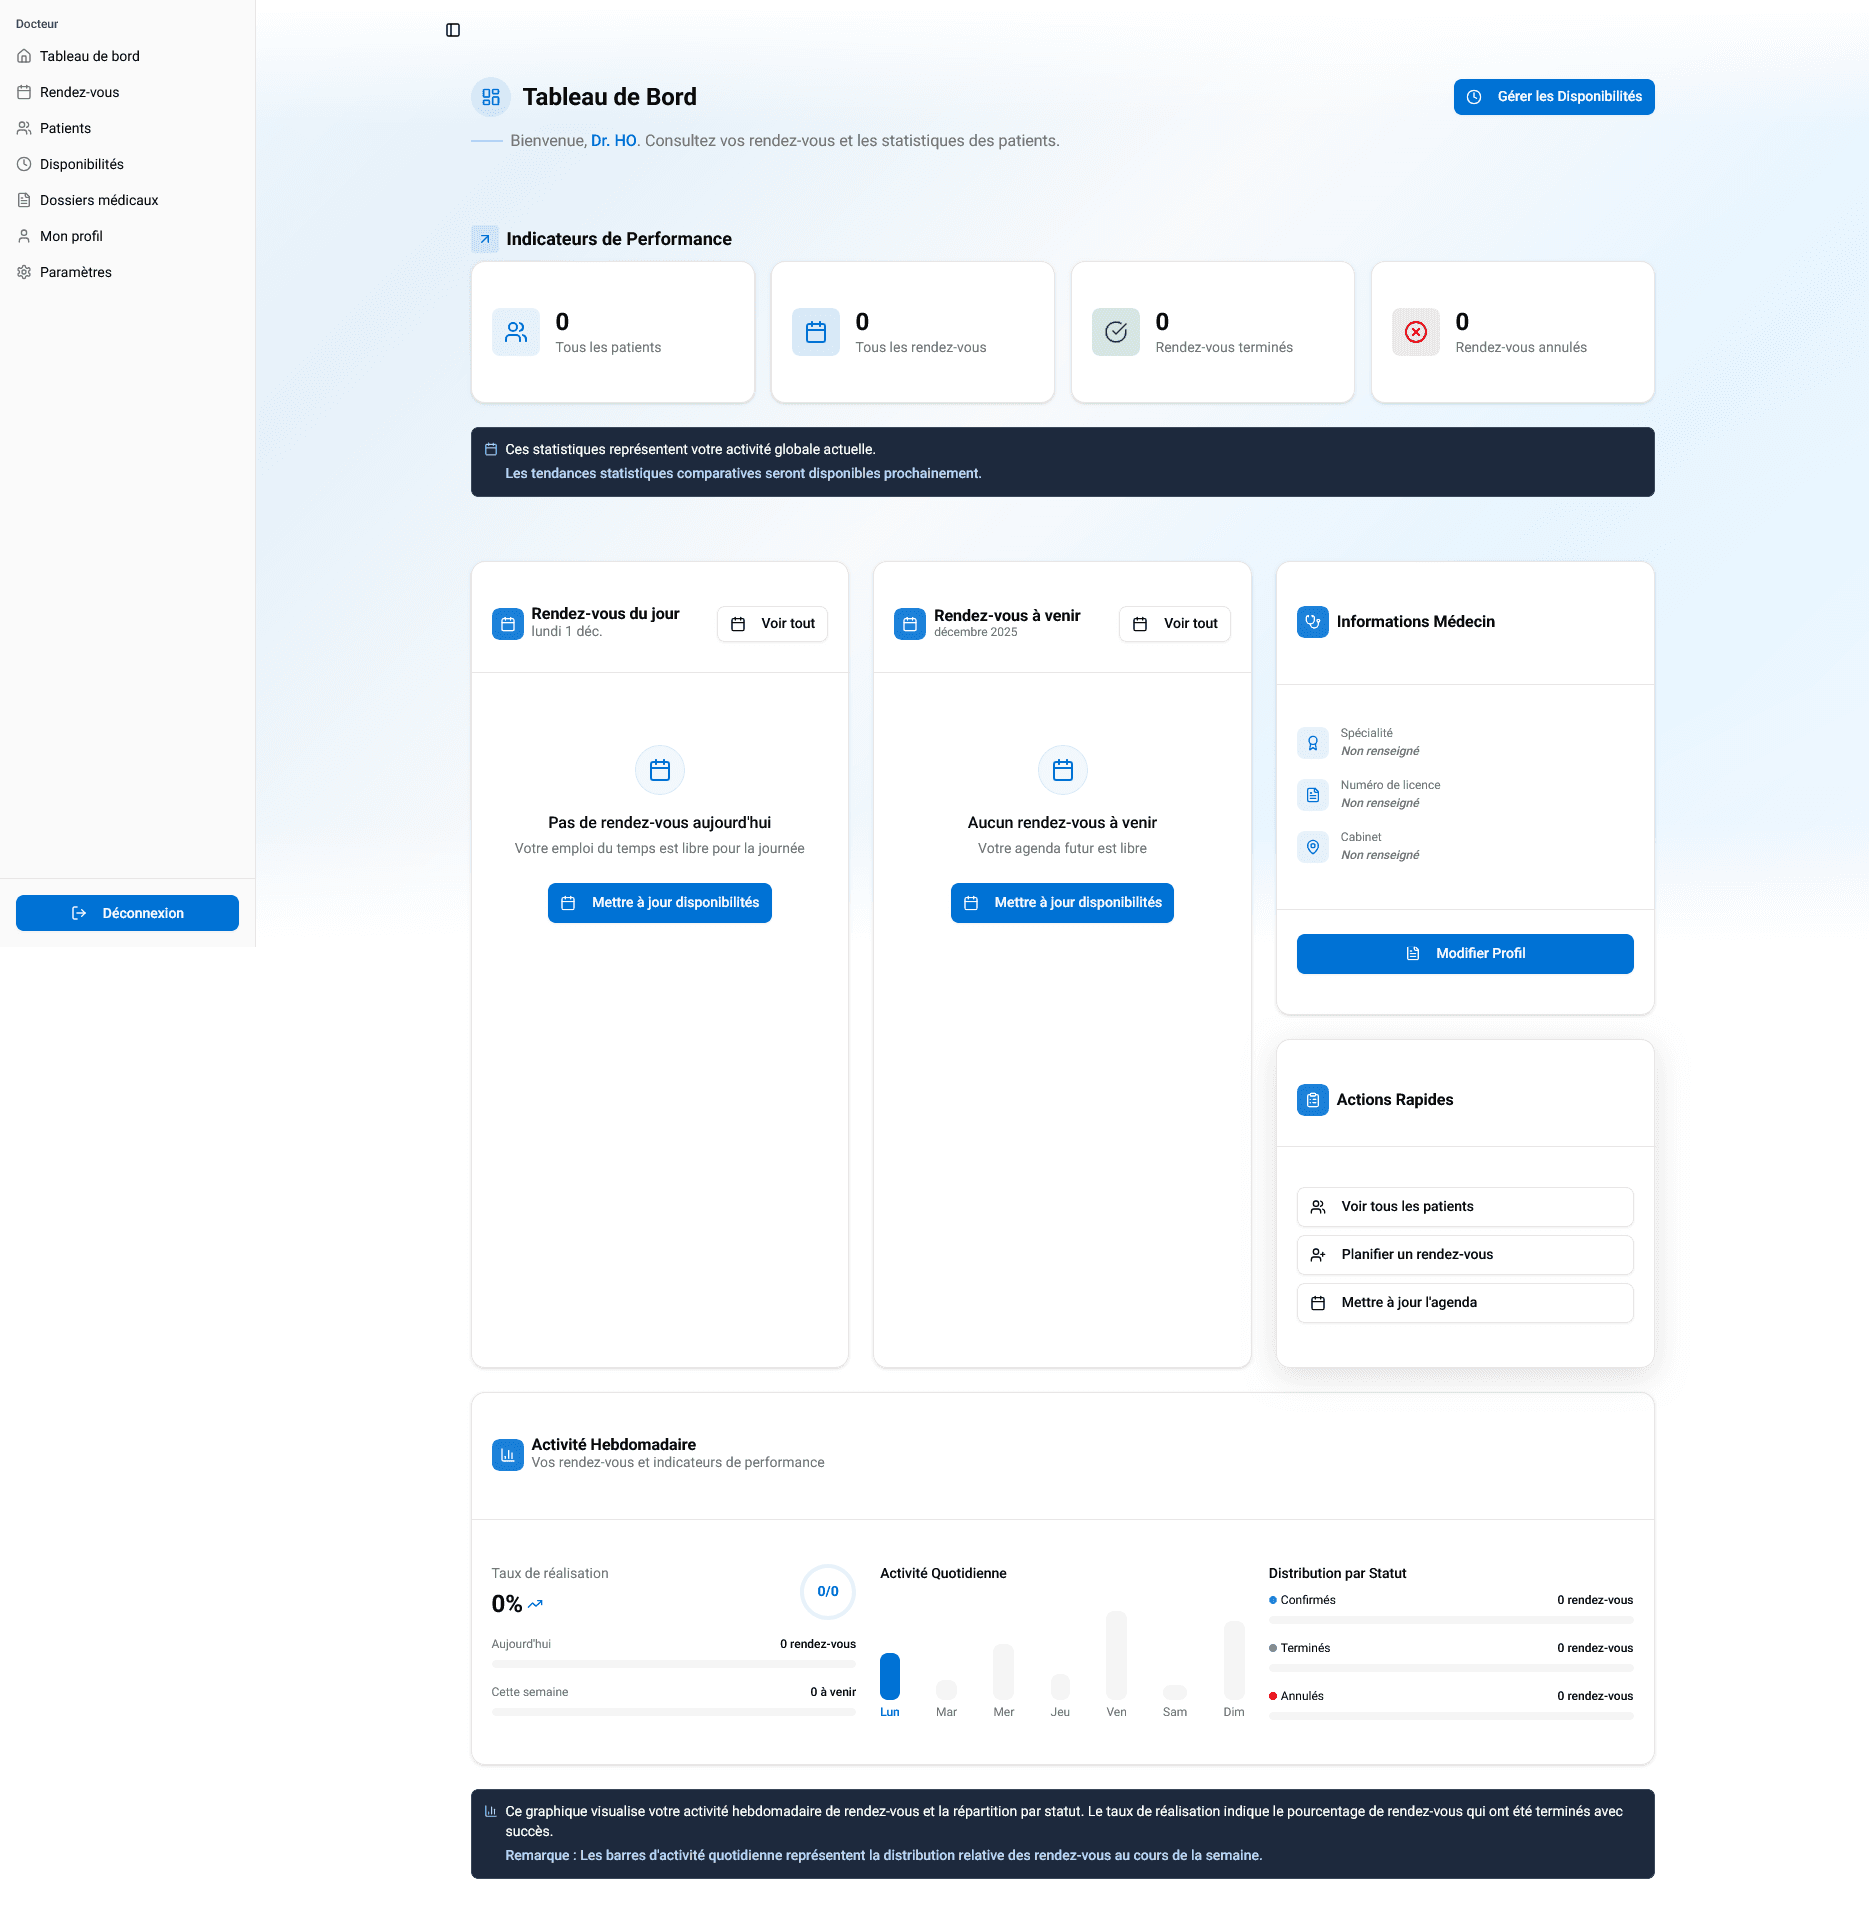This screenshot has width=1869, height=1927.
Task: Click the red X icon for Rendez-vous annulés
Action: tap(1416, 332)
